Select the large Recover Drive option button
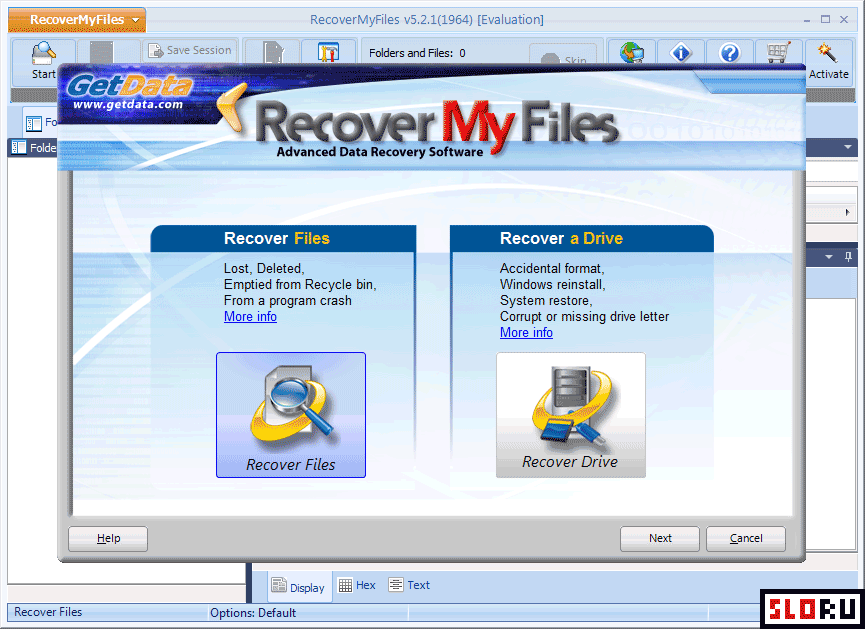Image resolution: width=865 pixels, height=629 pixels. click(571, 415)
